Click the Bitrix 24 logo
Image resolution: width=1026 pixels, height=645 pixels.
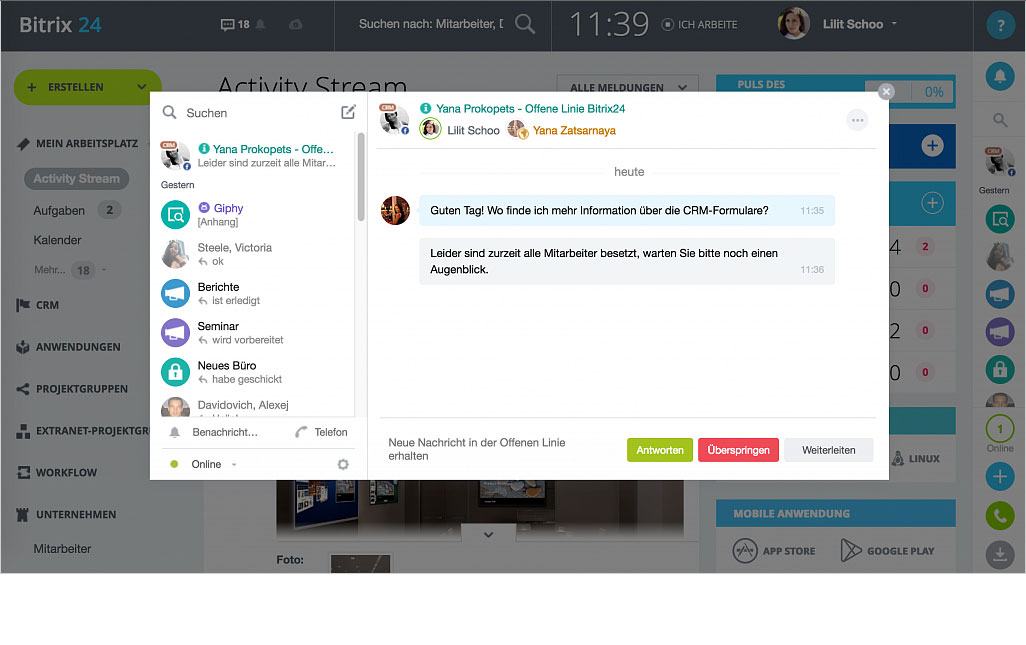(x=60, y=25)
